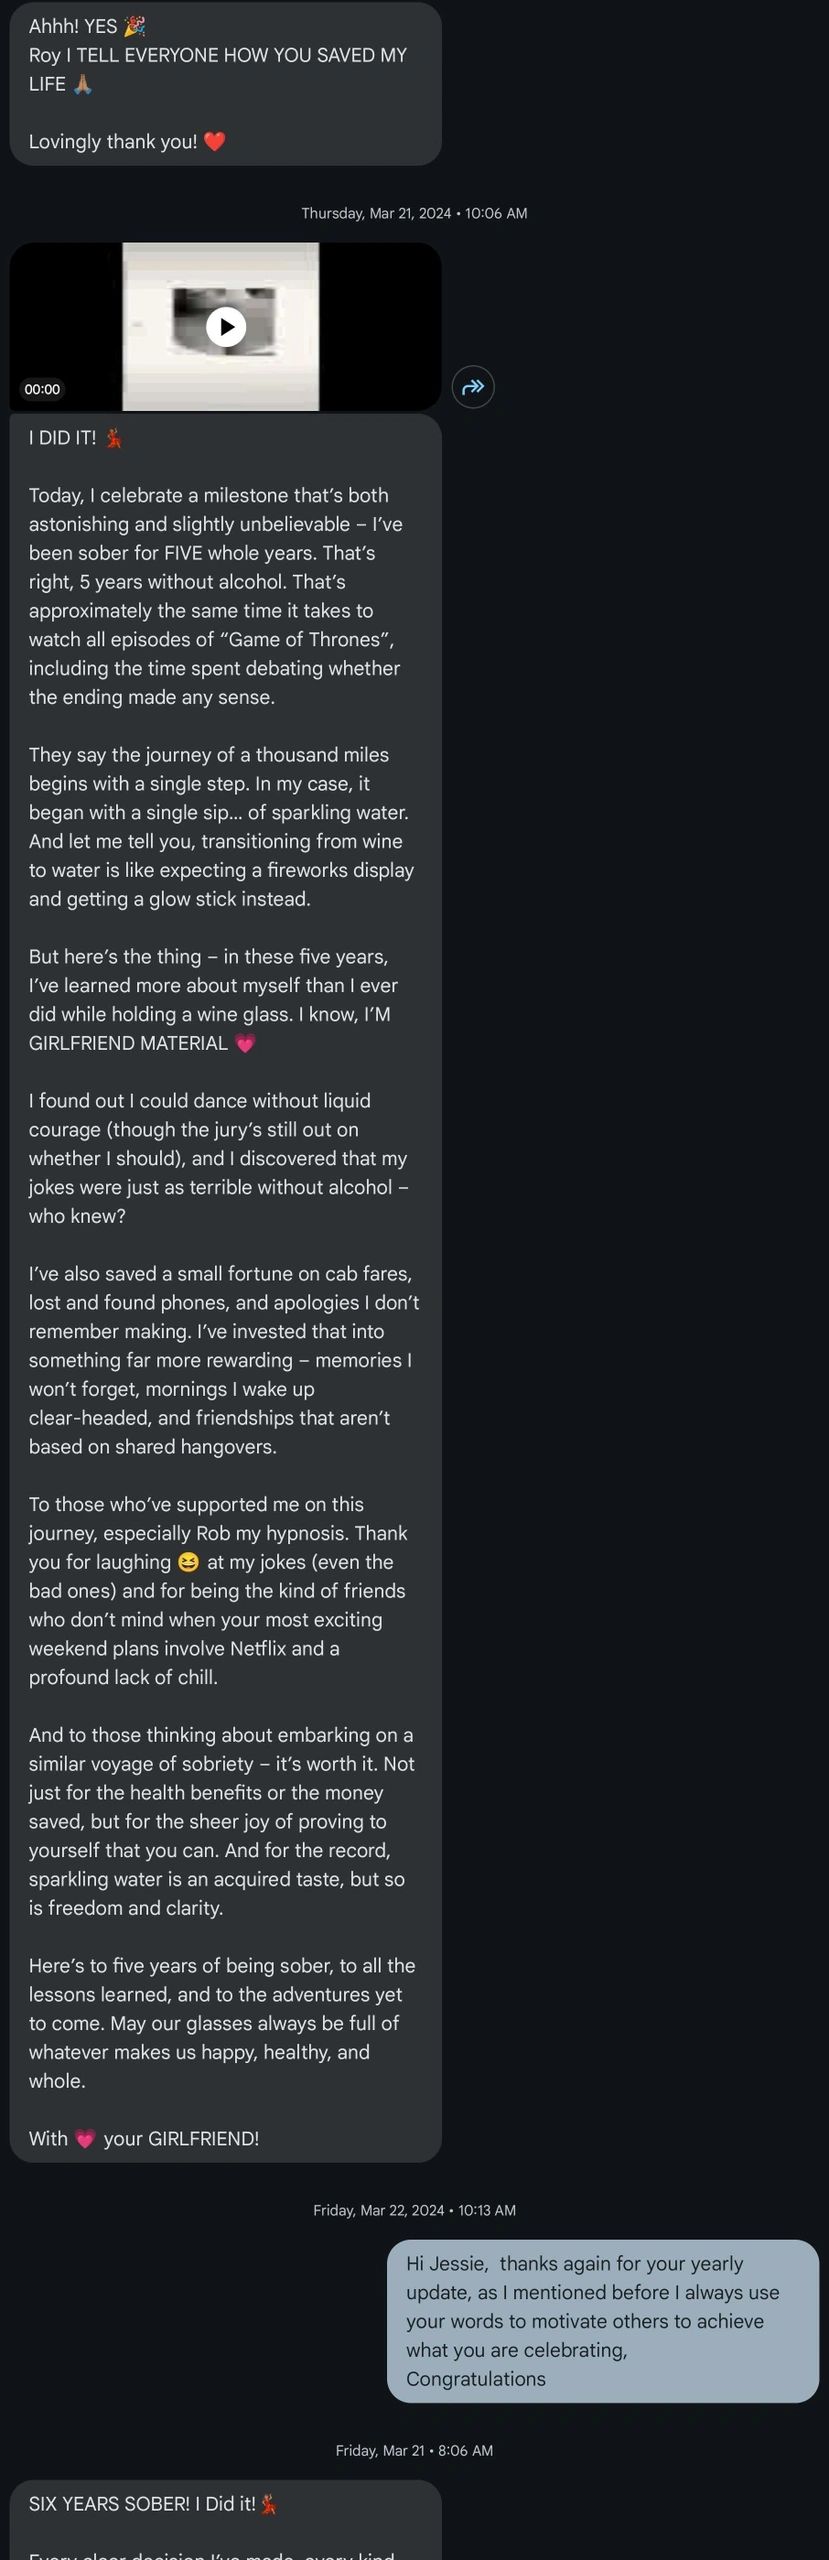Click the pink heart after "GIRLFRIEND MATERIAL"

(245, 1043)
